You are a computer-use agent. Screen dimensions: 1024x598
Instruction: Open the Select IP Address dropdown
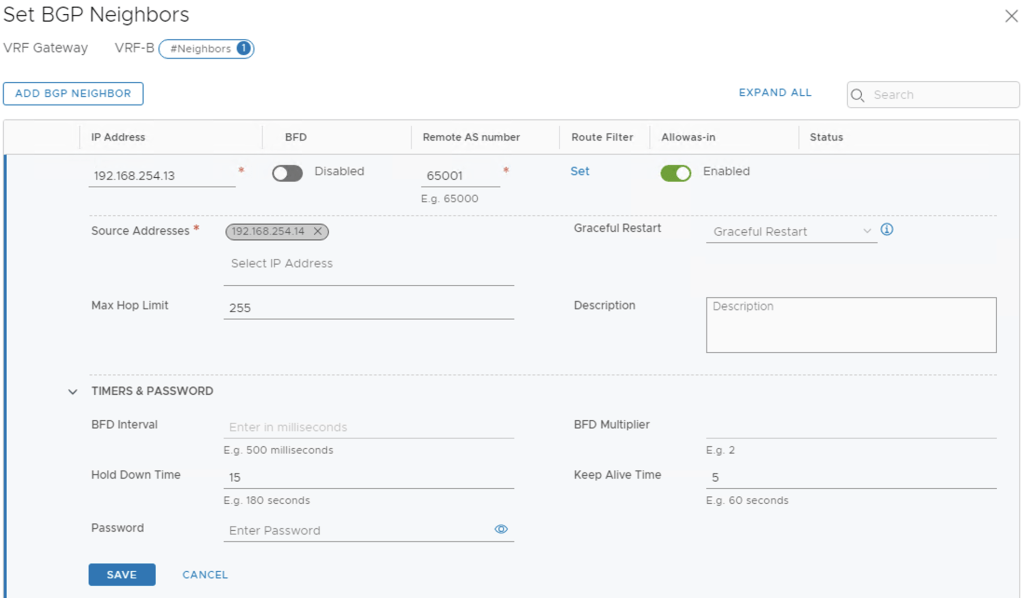click(x=368, y=264)
